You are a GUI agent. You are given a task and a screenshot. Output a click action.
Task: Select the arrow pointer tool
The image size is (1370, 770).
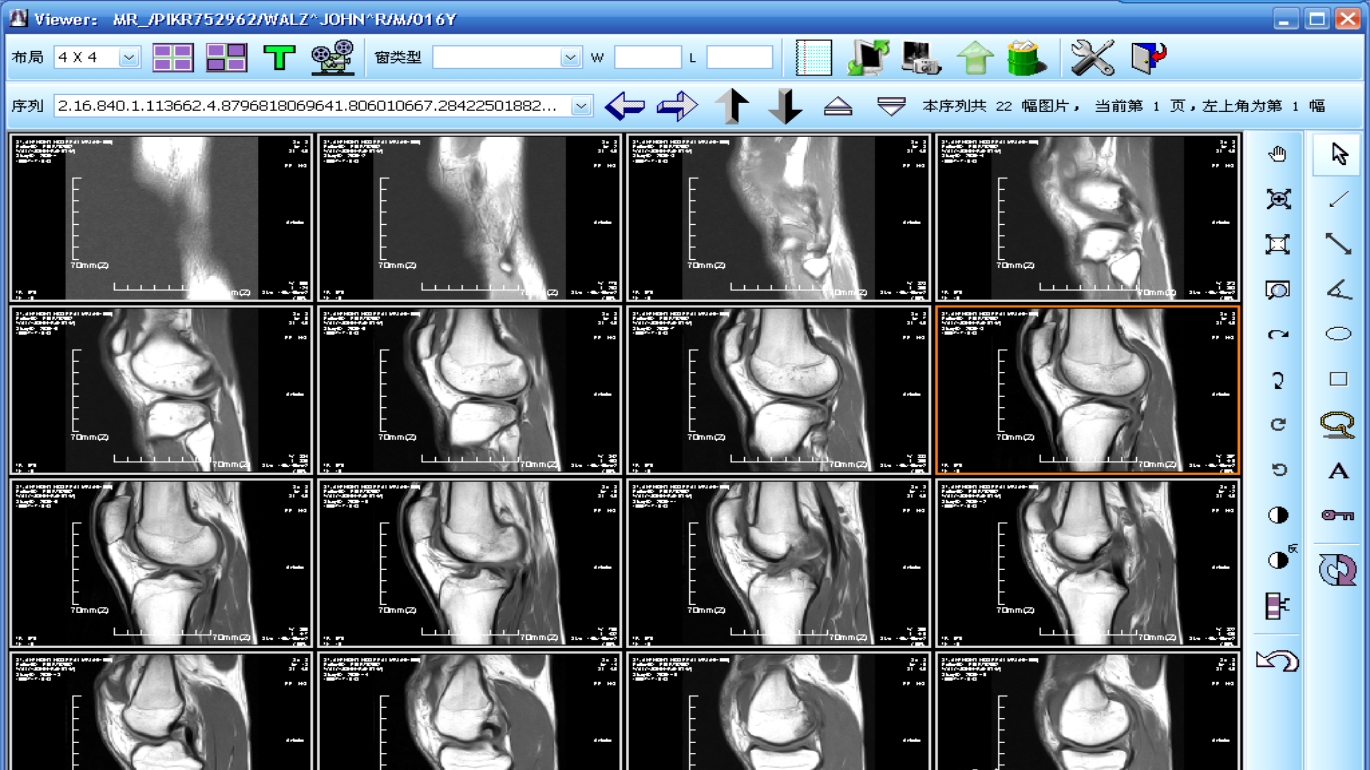pyautogui.click(x=1338, y=154)
